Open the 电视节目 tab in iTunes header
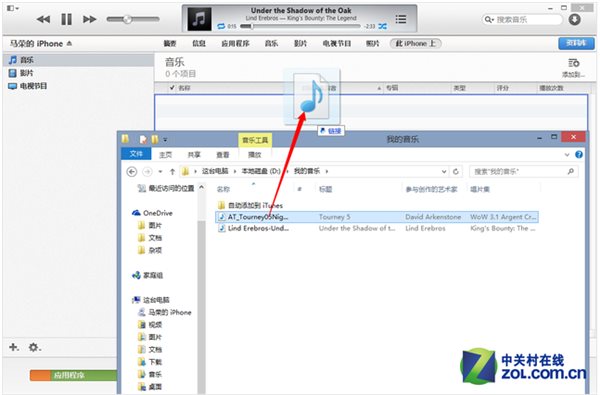The image size is (600, 395). point(337,43)
